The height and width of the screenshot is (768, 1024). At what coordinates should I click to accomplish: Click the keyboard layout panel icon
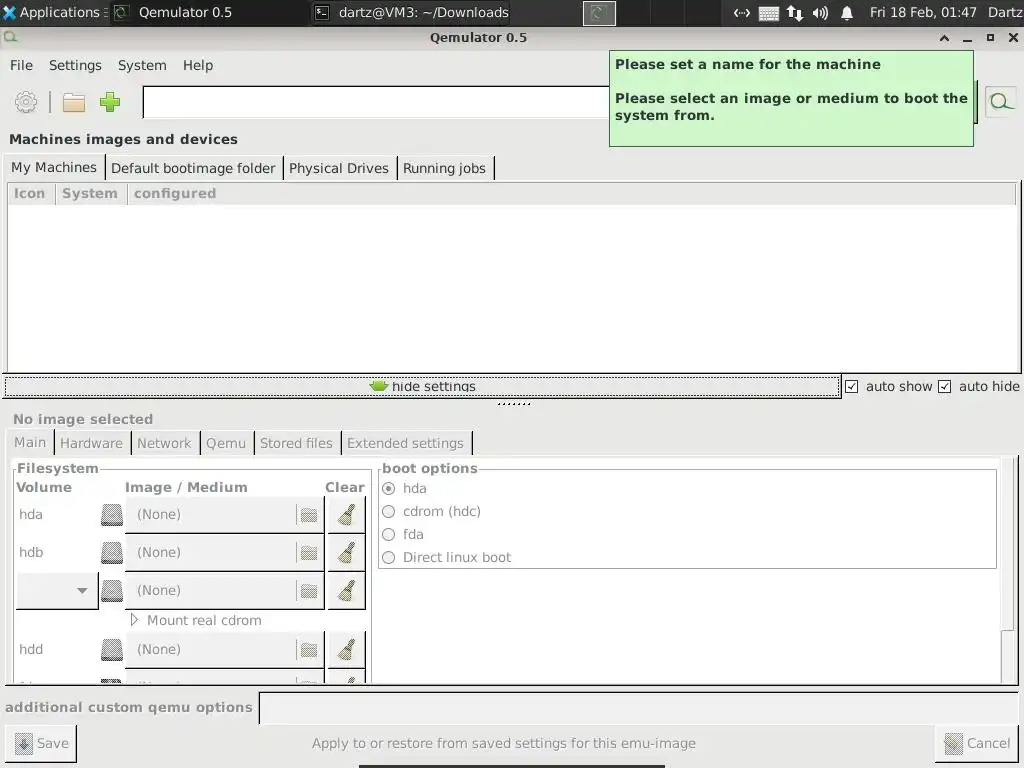[x=769, y=13]
